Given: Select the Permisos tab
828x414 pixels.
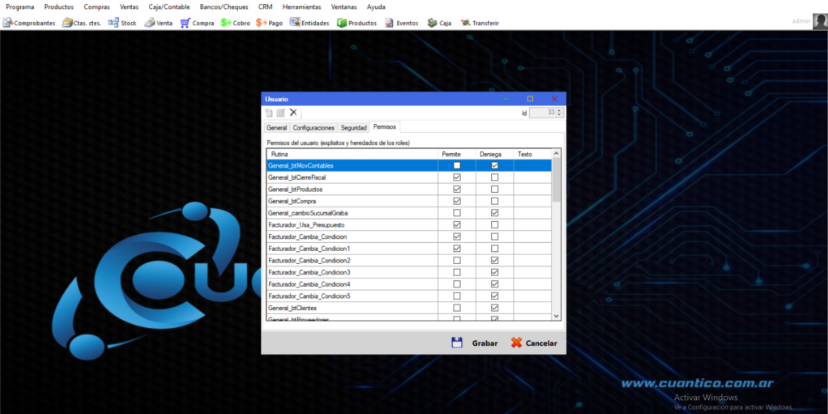Looking at the screenshot, I should (385, 127).
